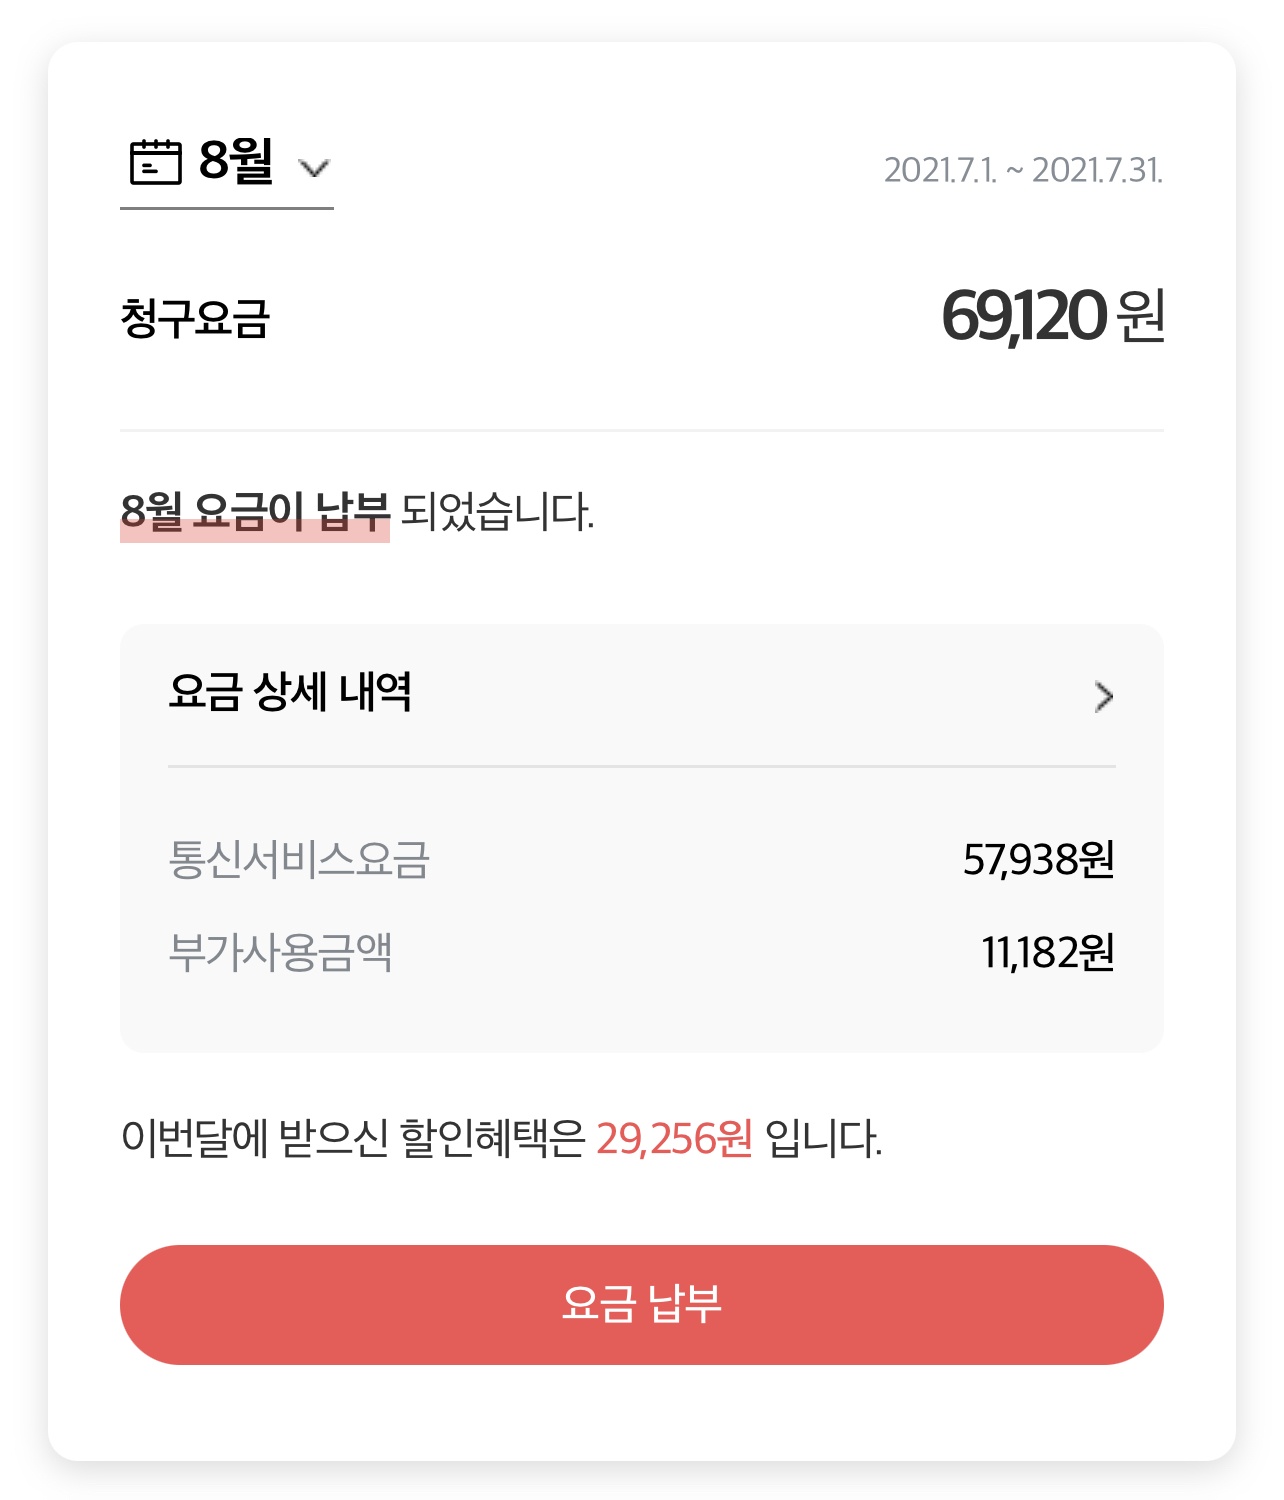
Task: Select the 통신서비스요금 row label
Action: click(x=299, y=859)
